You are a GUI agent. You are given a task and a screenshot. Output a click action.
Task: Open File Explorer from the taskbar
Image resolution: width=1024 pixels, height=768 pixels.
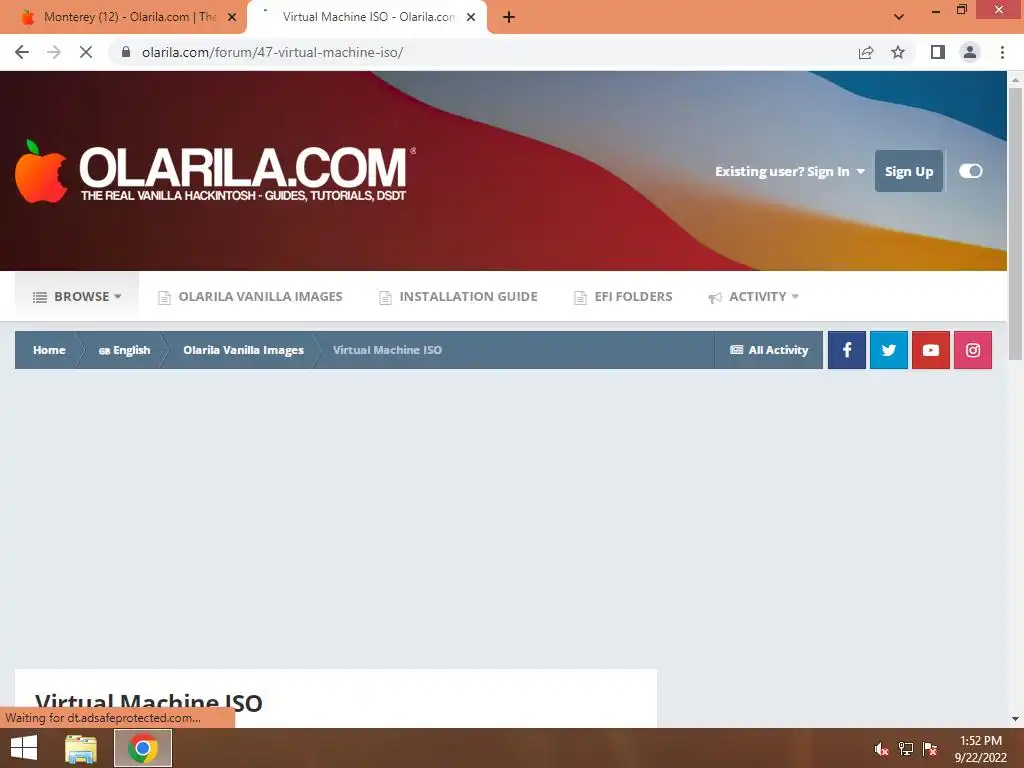tap(81, 748)
